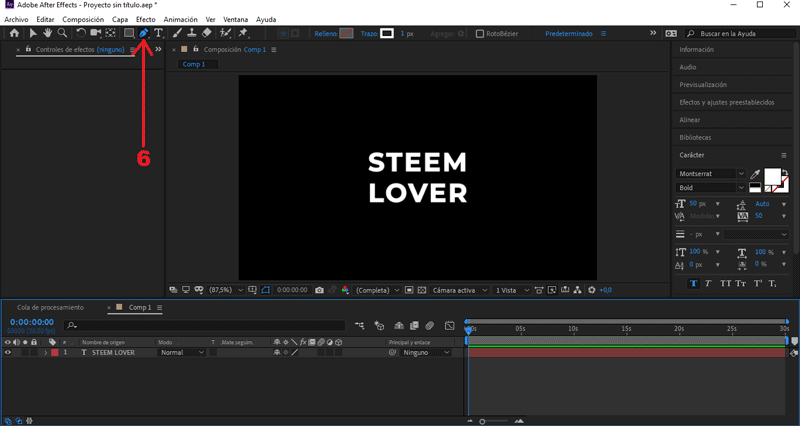Select the Puppet Pin tool
Screen dimensions: 800x426
coord(243,33)
